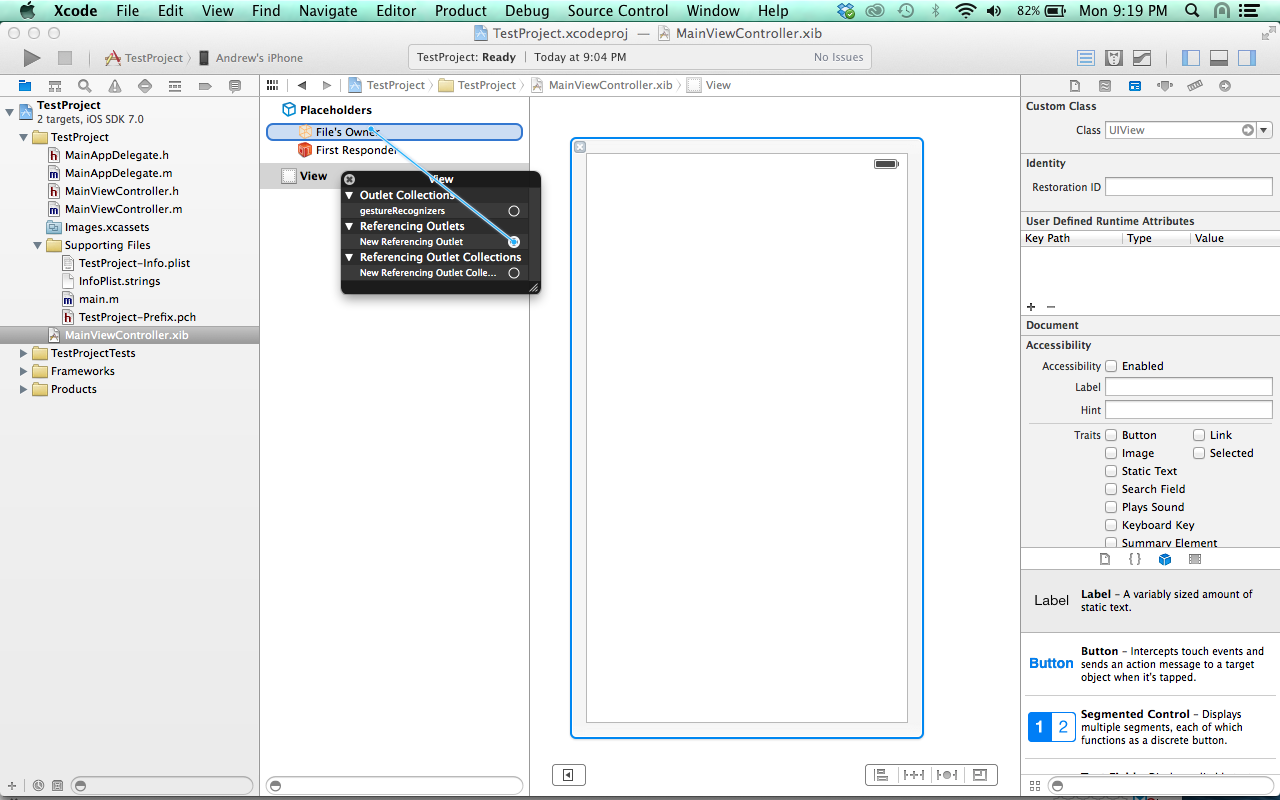Open the Editor menu
Screen dimensions: 1280x800
pyautogui.click(x=396, y=11)
